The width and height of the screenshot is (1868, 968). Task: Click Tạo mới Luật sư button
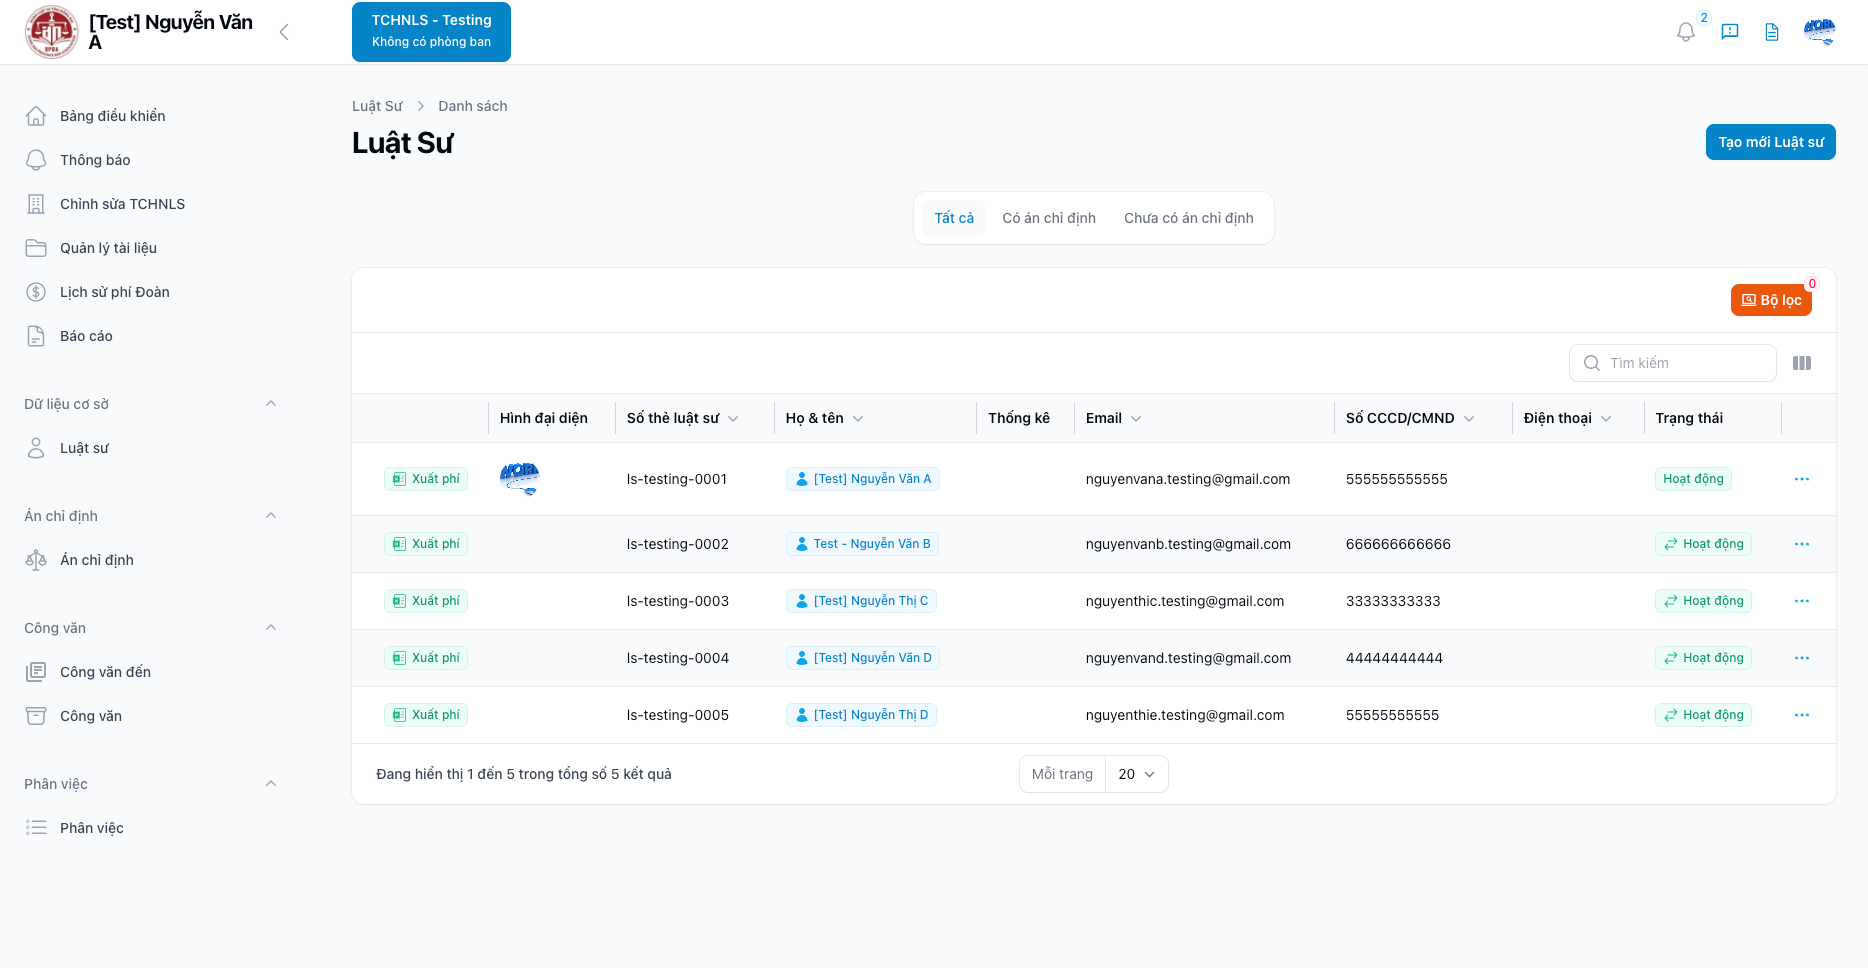(1770, 142)
